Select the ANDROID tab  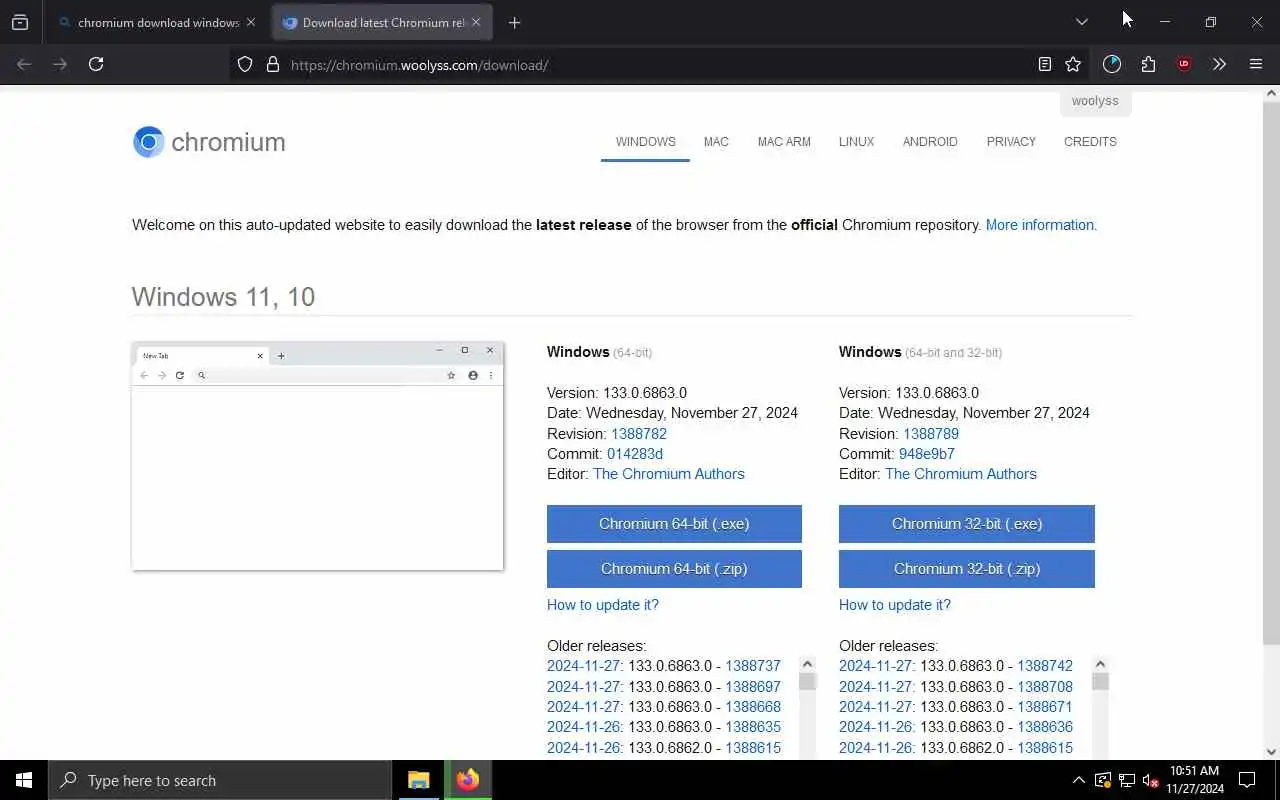pos(930,142)
